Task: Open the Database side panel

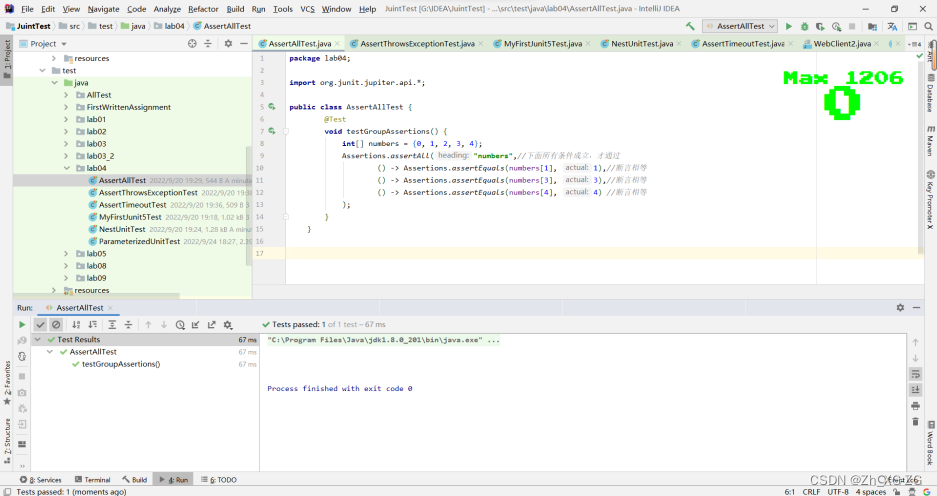Action: click(930, 93)
